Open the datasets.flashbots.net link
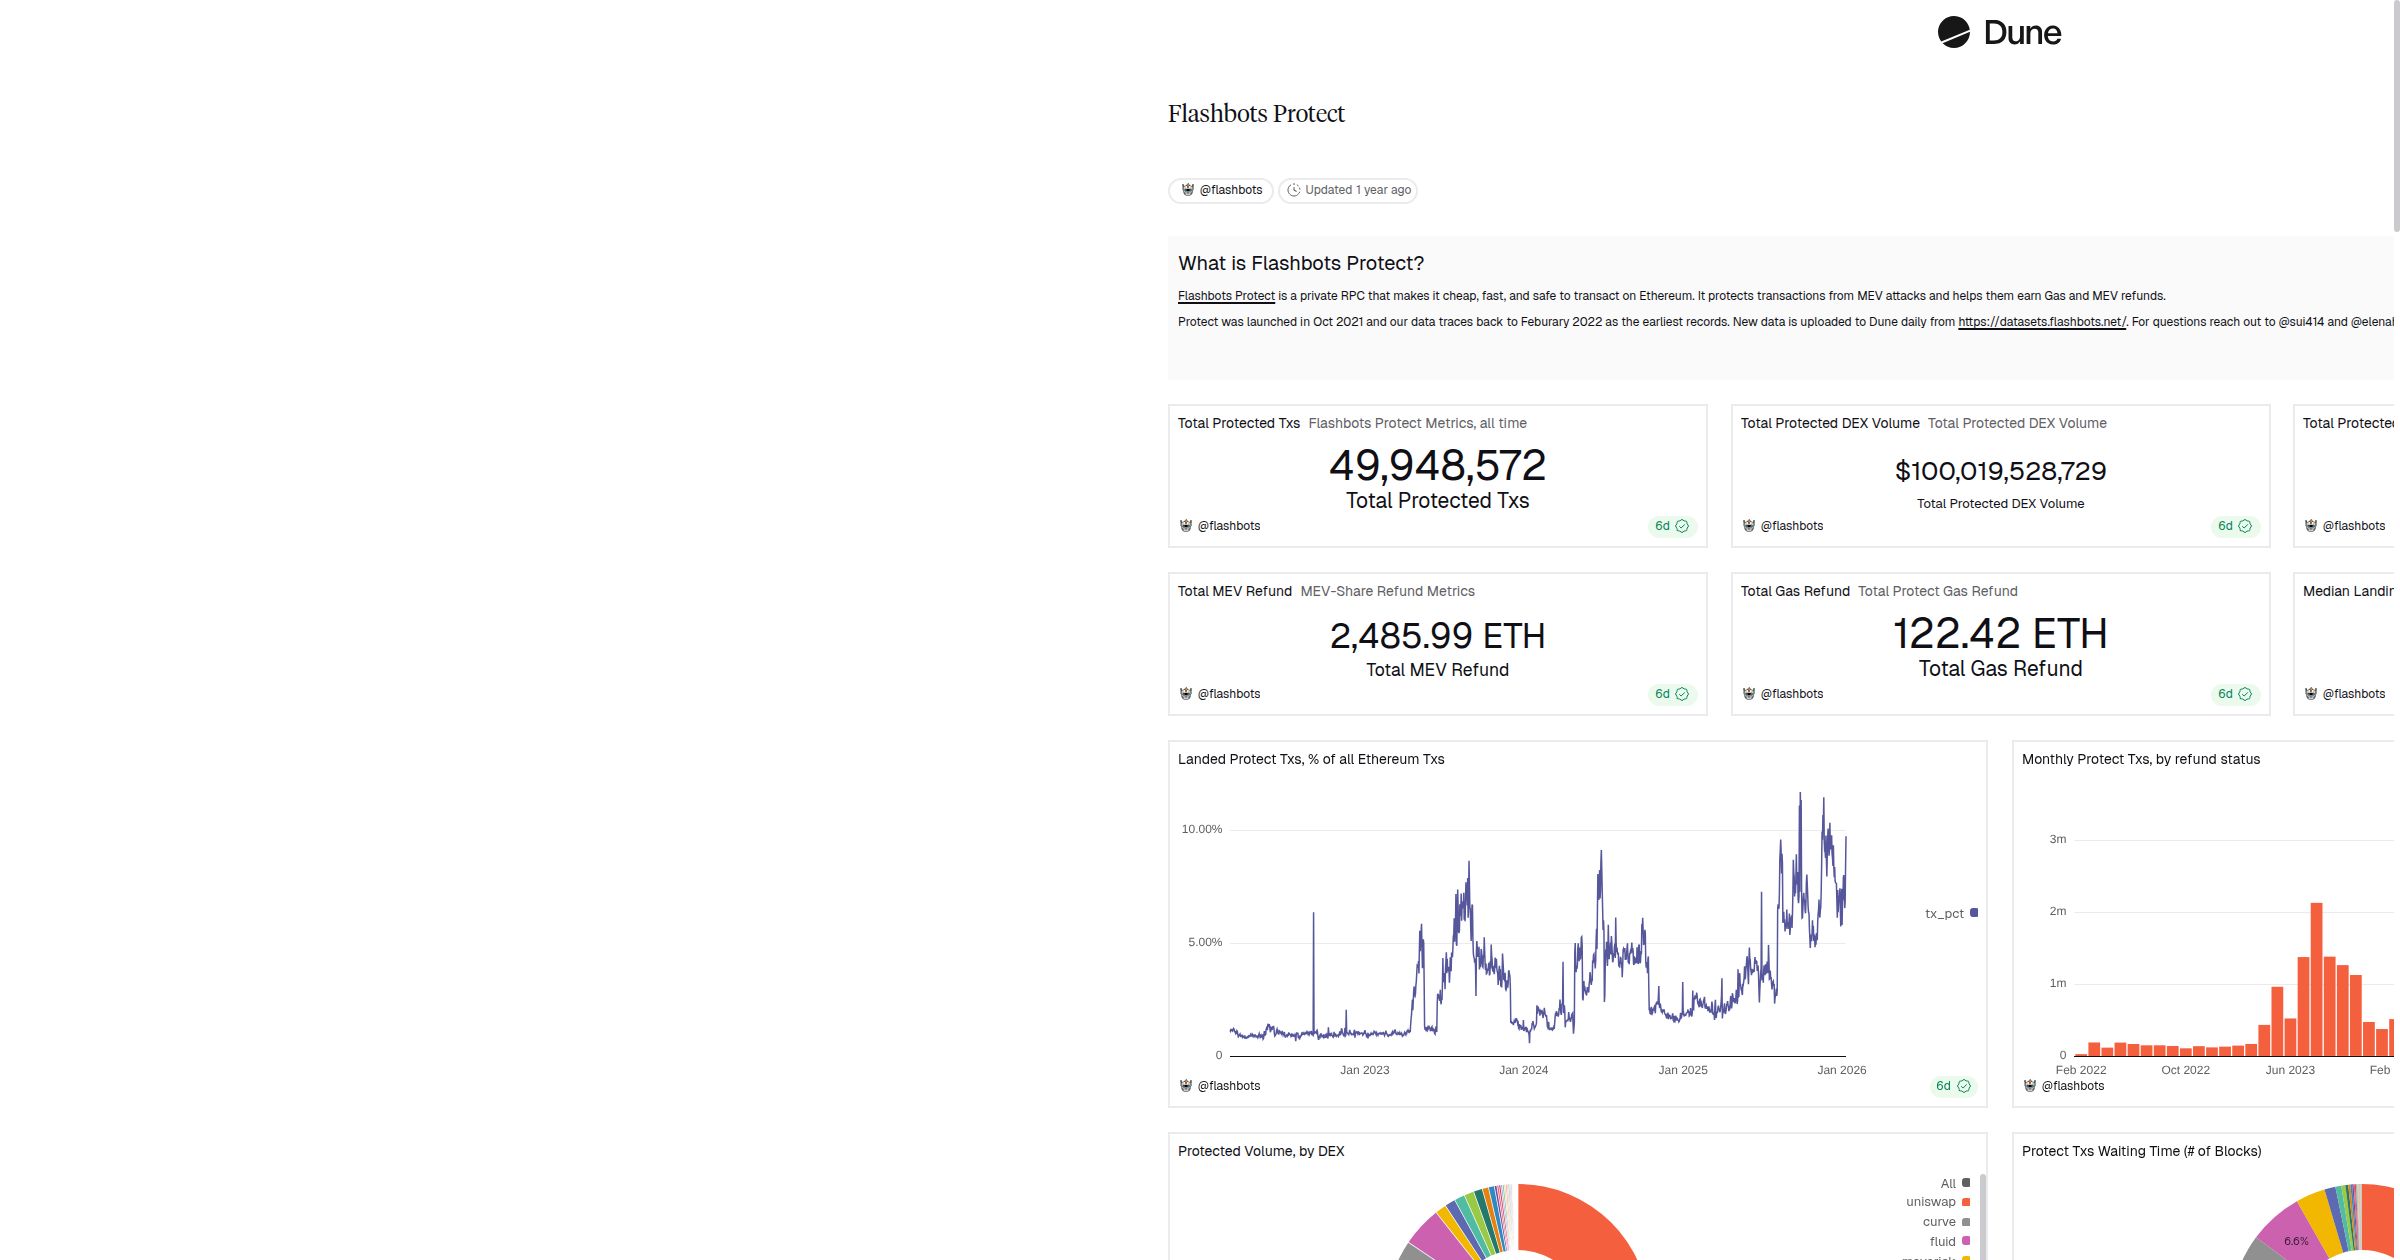The height and width of the screenshot is (1260, 2400). (x=2041, y=322)
